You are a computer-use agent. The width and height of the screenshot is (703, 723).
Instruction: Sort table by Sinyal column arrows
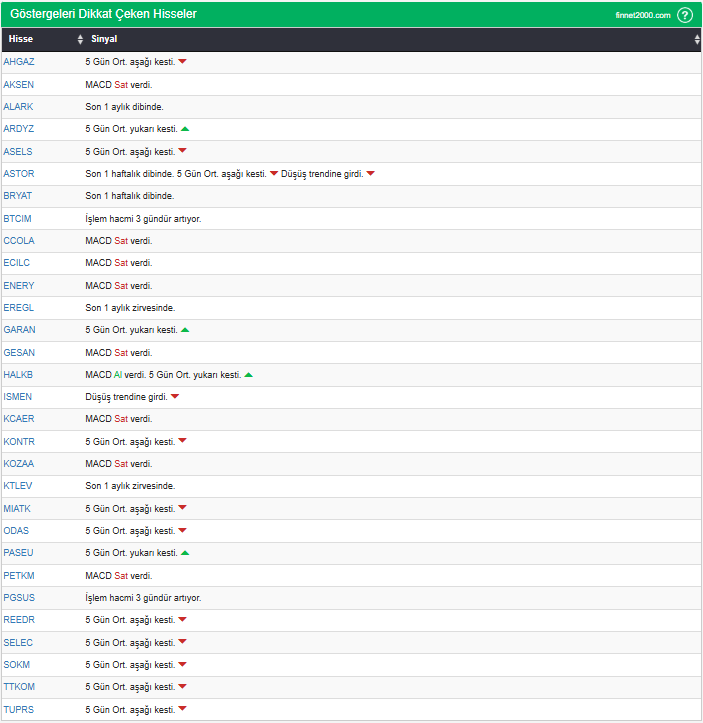[x=697, y=39]
